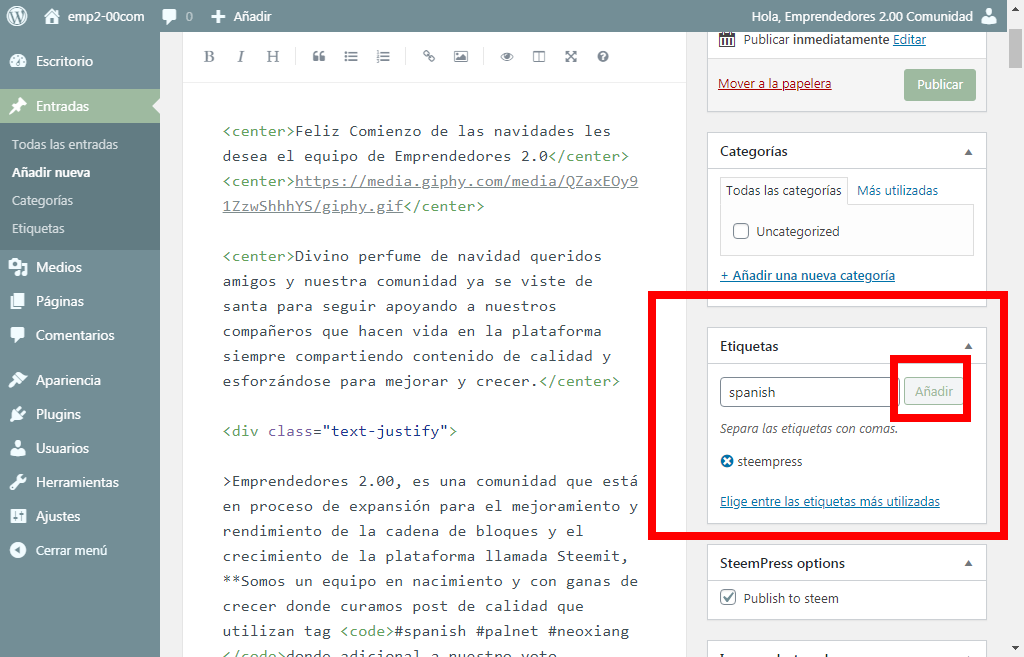Click the giphy.gif URL in editor

(x=430, y=194)
